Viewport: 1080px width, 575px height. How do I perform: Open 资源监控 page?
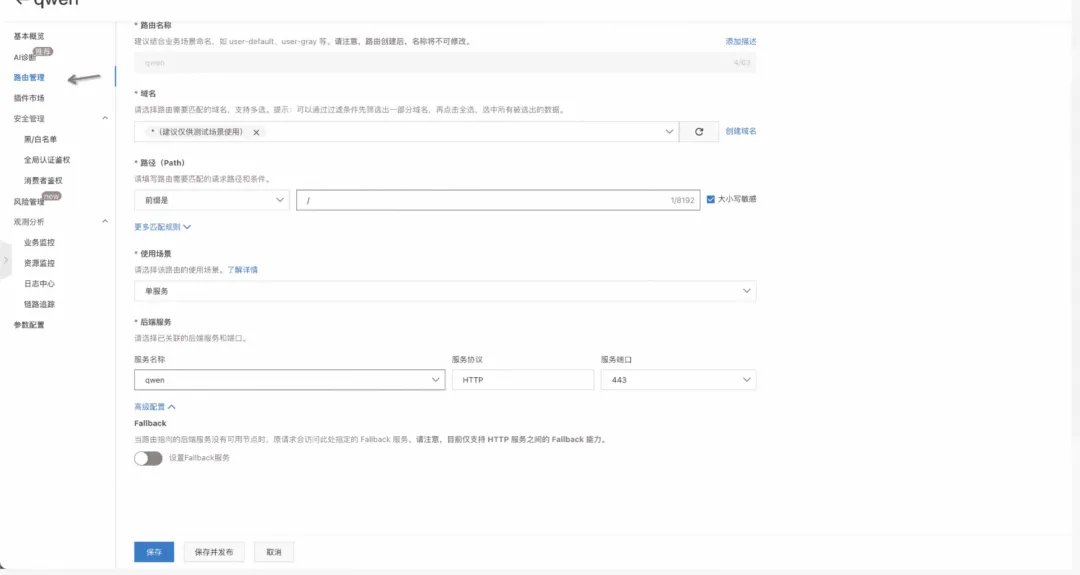39,264
